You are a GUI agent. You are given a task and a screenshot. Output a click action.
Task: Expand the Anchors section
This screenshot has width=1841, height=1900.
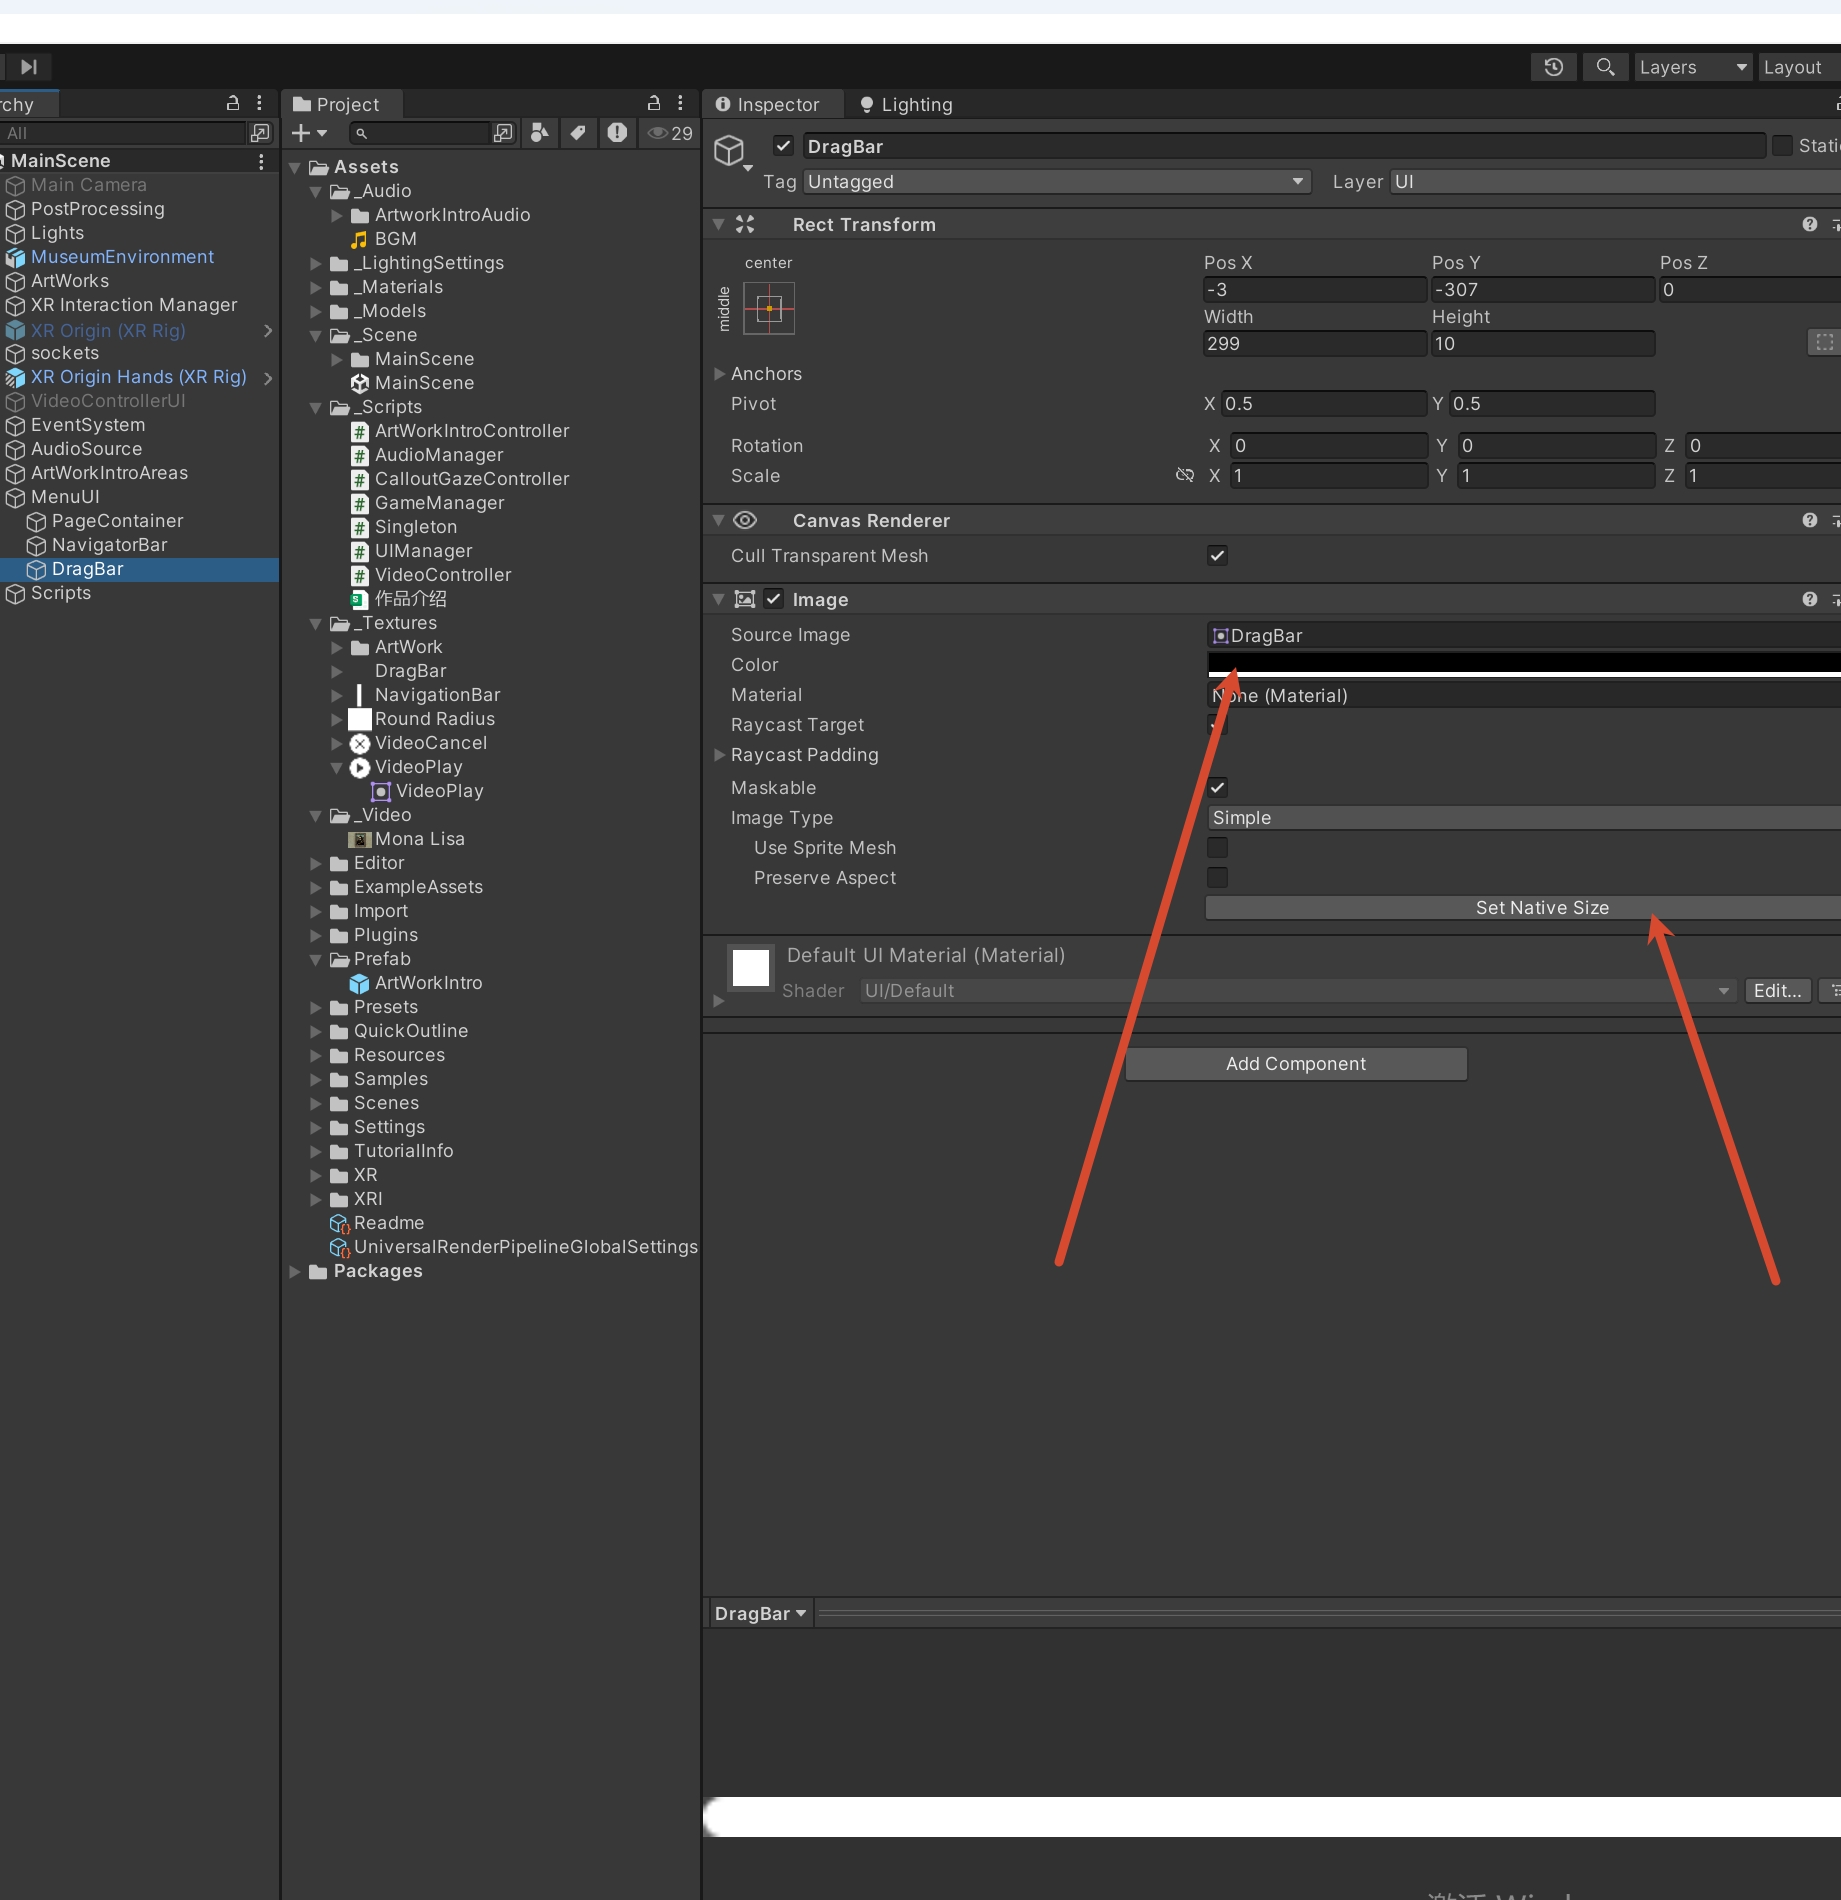(x=719, y=373)
